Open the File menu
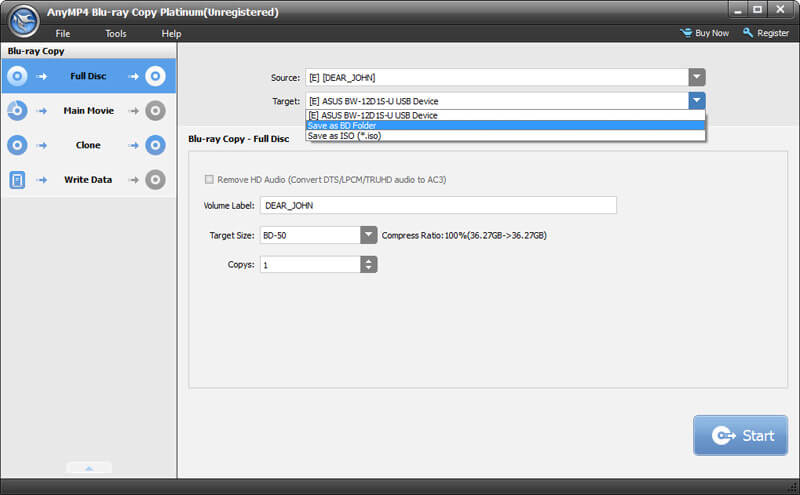 click(x=63, y=33)
